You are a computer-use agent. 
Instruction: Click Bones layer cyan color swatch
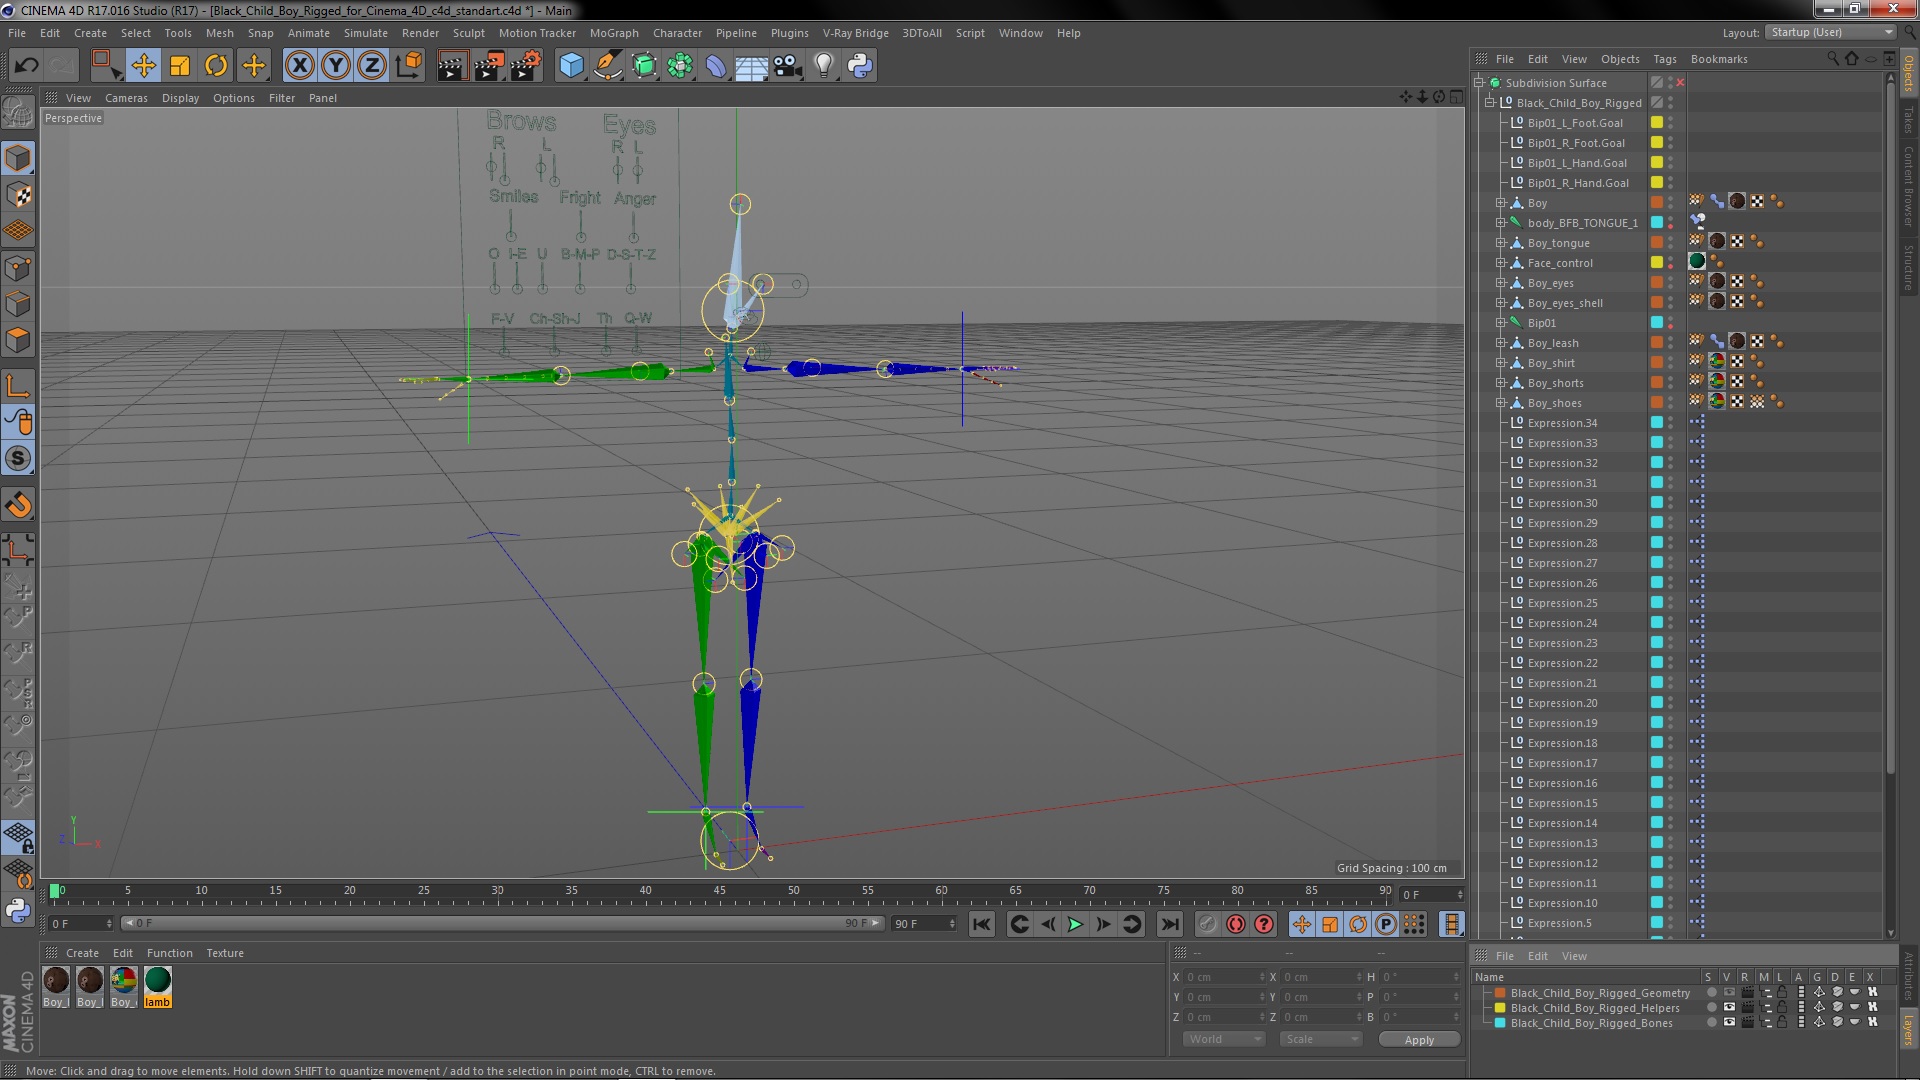coord(1499,1023)
